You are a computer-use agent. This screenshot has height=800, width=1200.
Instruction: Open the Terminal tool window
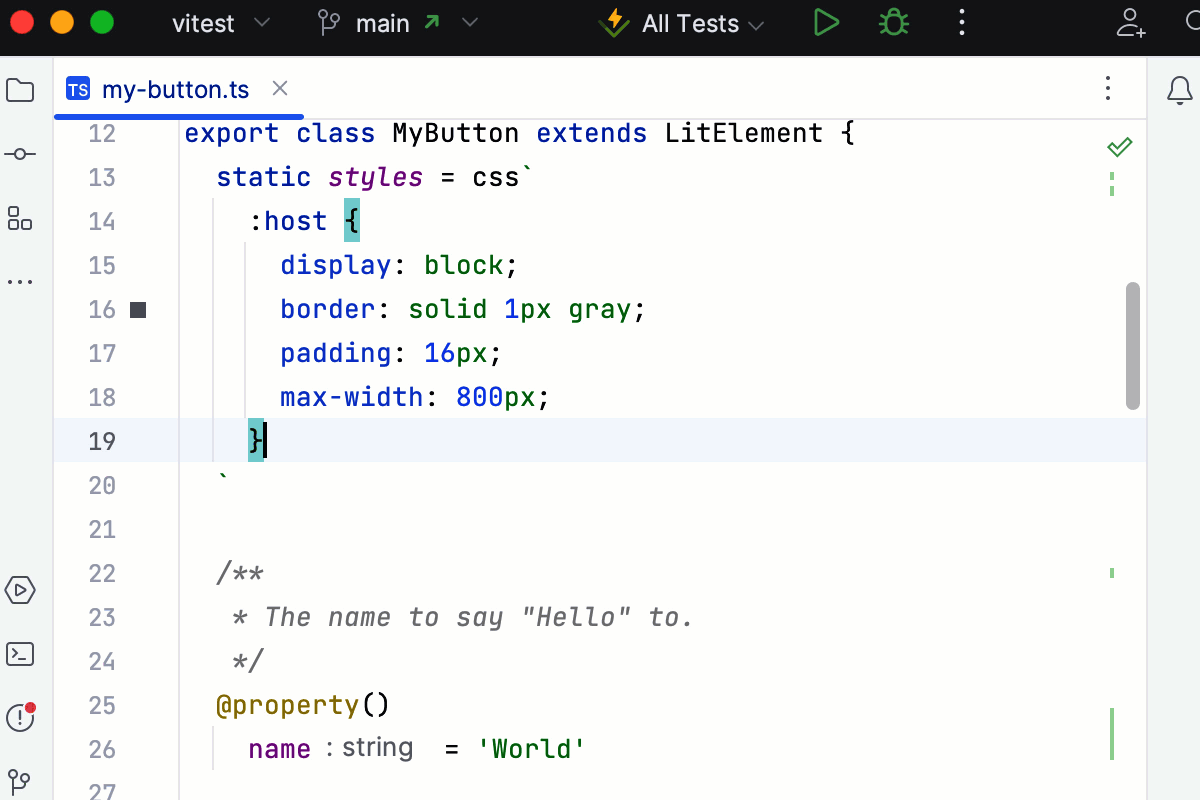(20, 654)
